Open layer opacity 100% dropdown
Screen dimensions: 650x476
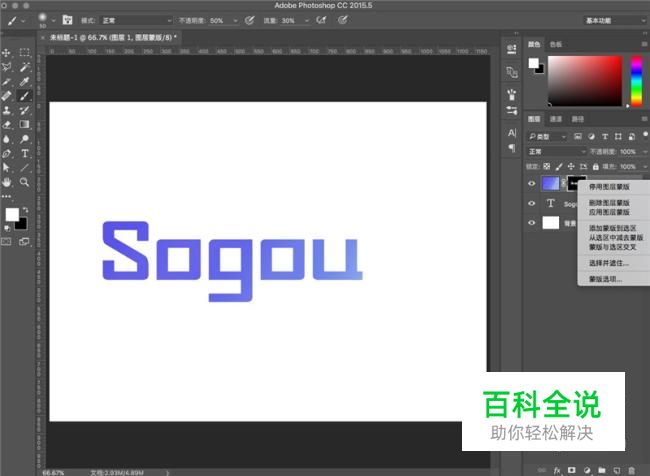645,152
